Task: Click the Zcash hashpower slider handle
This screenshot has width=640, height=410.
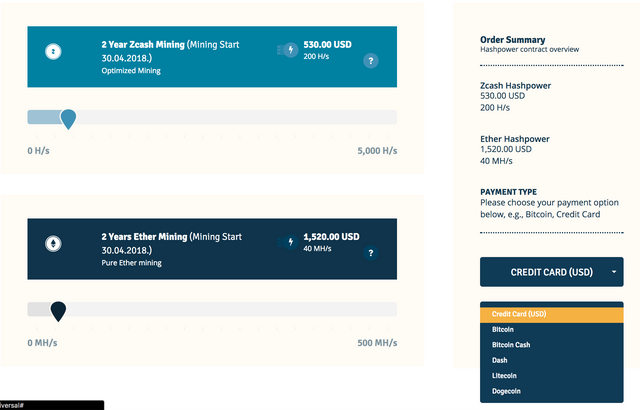Action: [x=68, y=119]
